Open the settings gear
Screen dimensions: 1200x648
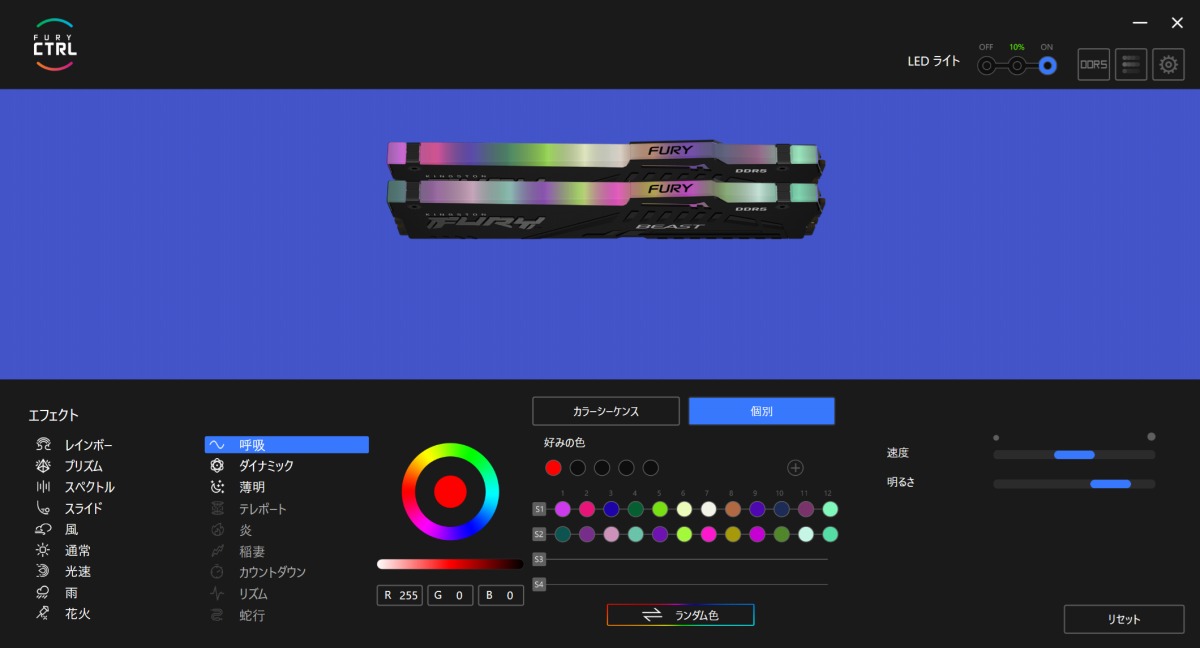[1168, 65]
